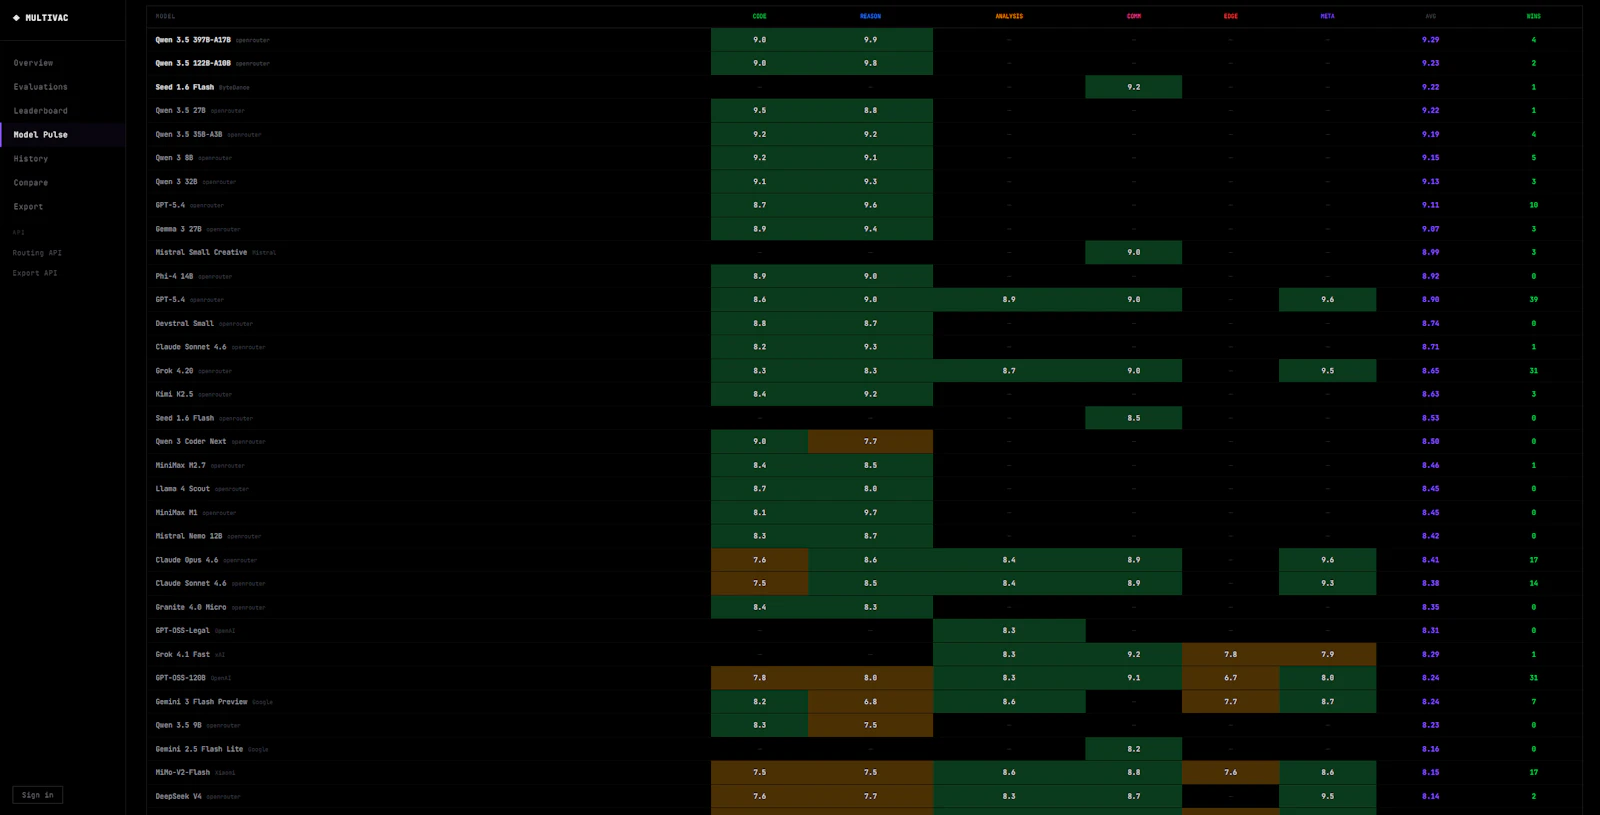Viewport: 1600px width, 815px height.
Task: Click the 9.9 reason score for Qwen 3.5 397B-A17B
Action: [870, 40]
